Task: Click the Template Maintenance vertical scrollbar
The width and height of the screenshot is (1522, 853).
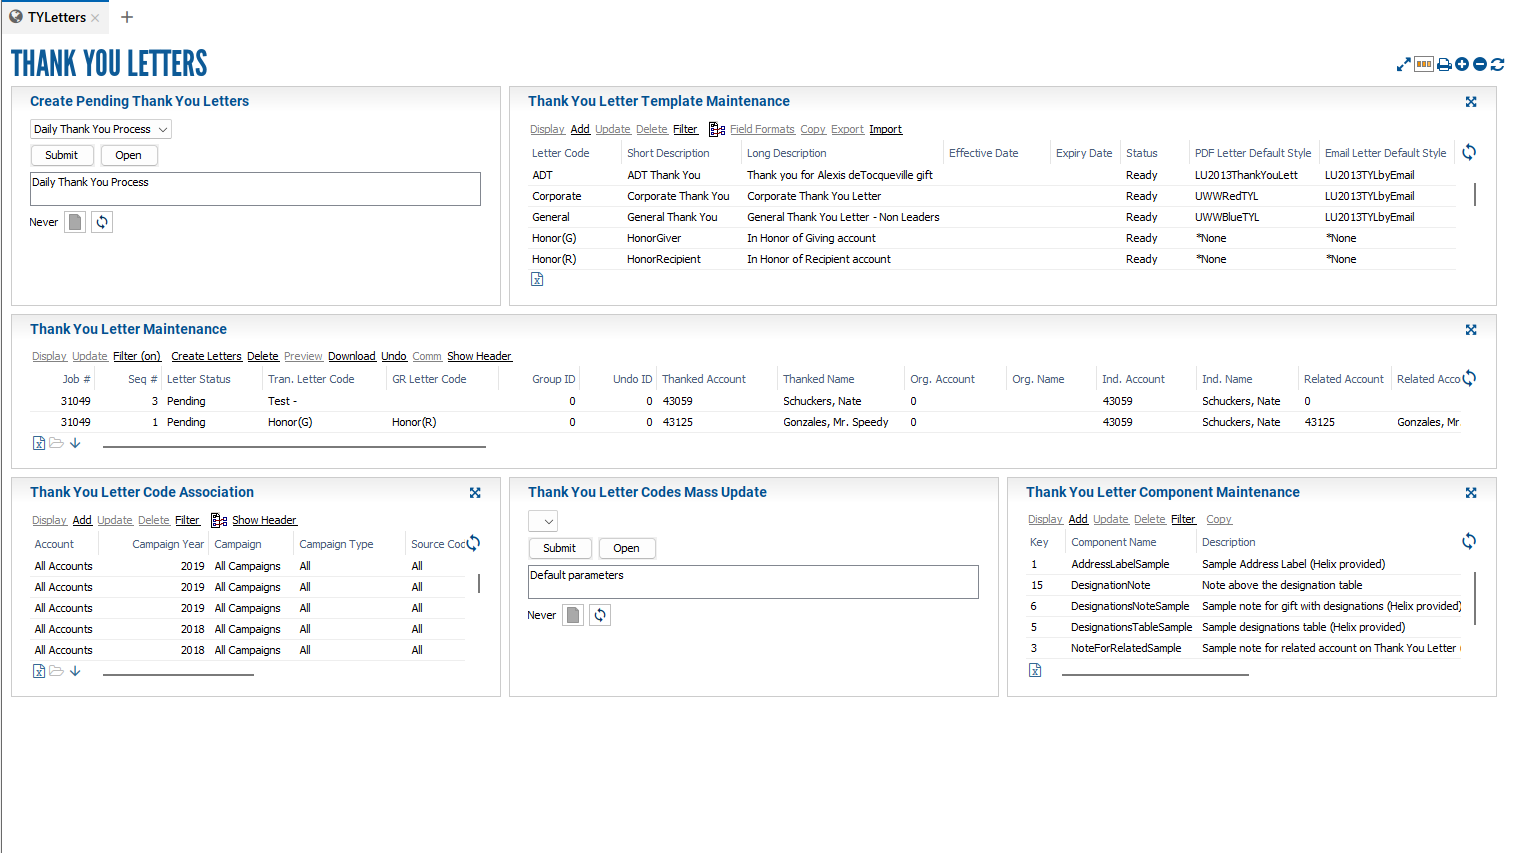Action: tap(1475, 194)
